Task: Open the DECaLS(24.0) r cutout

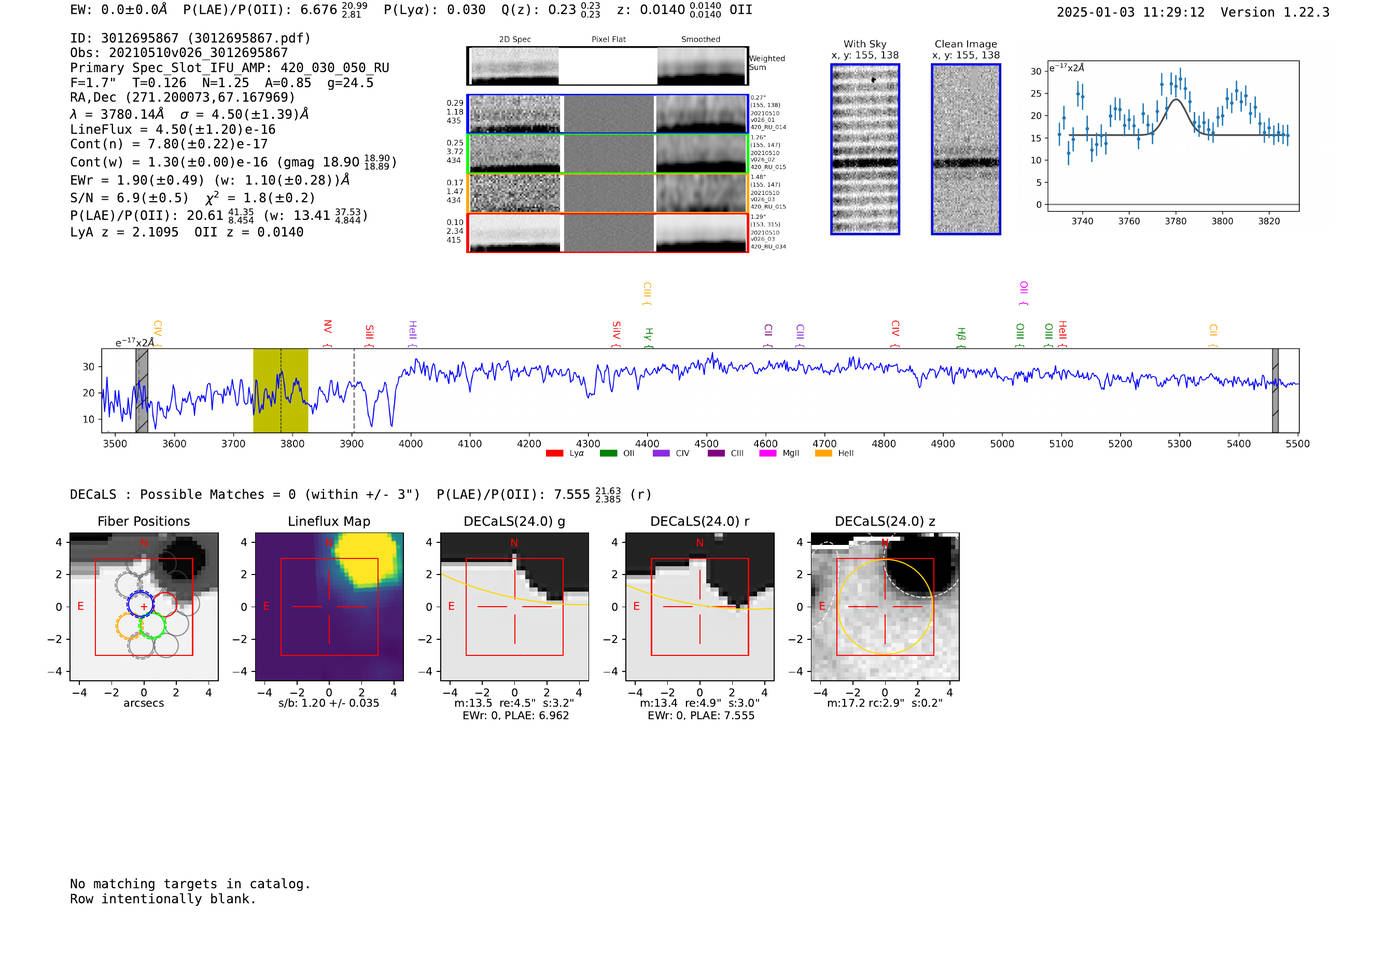Action: (700, 607)
